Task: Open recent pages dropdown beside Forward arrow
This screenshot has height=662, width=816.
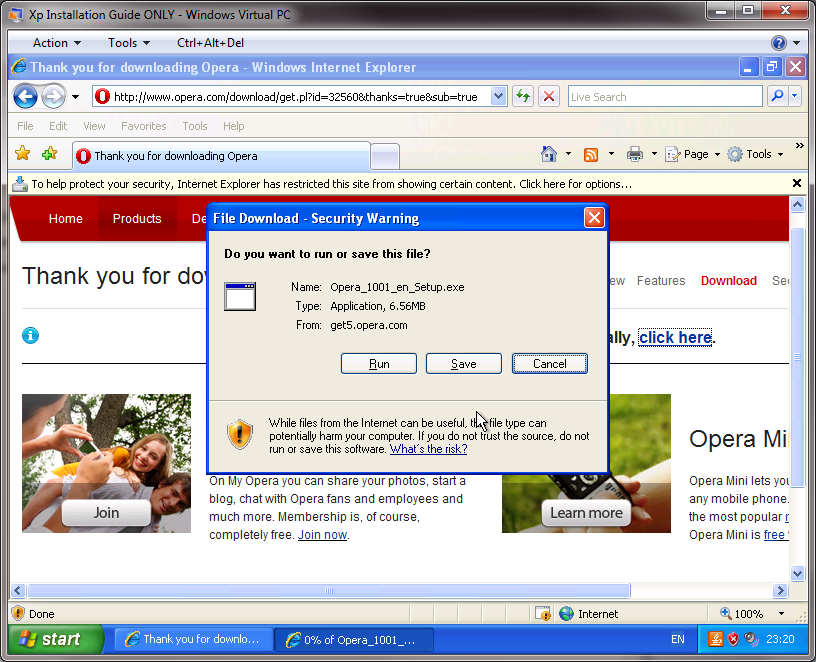Action: [x=75, y=97]
